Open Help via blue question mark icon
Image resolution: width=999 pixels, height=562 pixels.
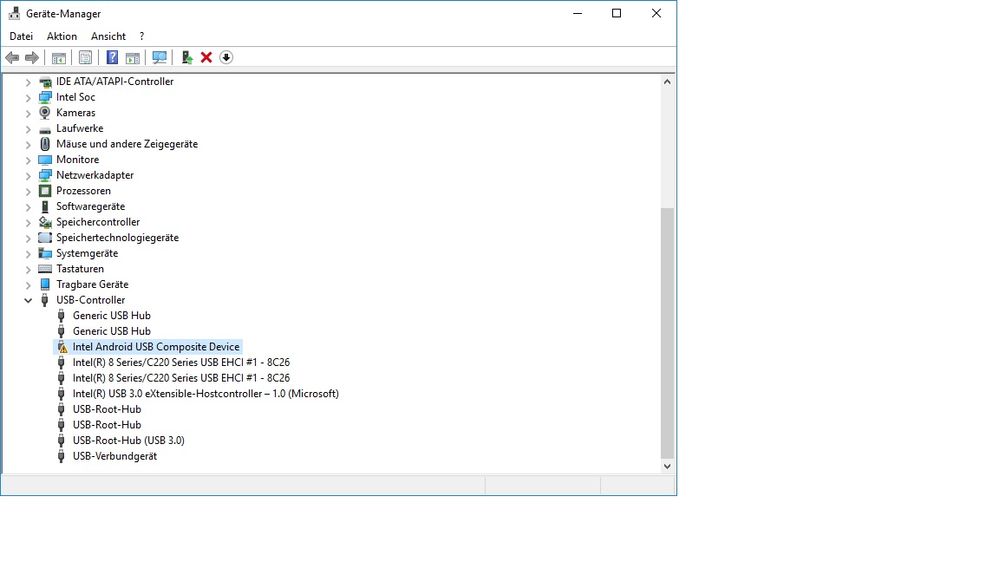click(x=112, y=58)
